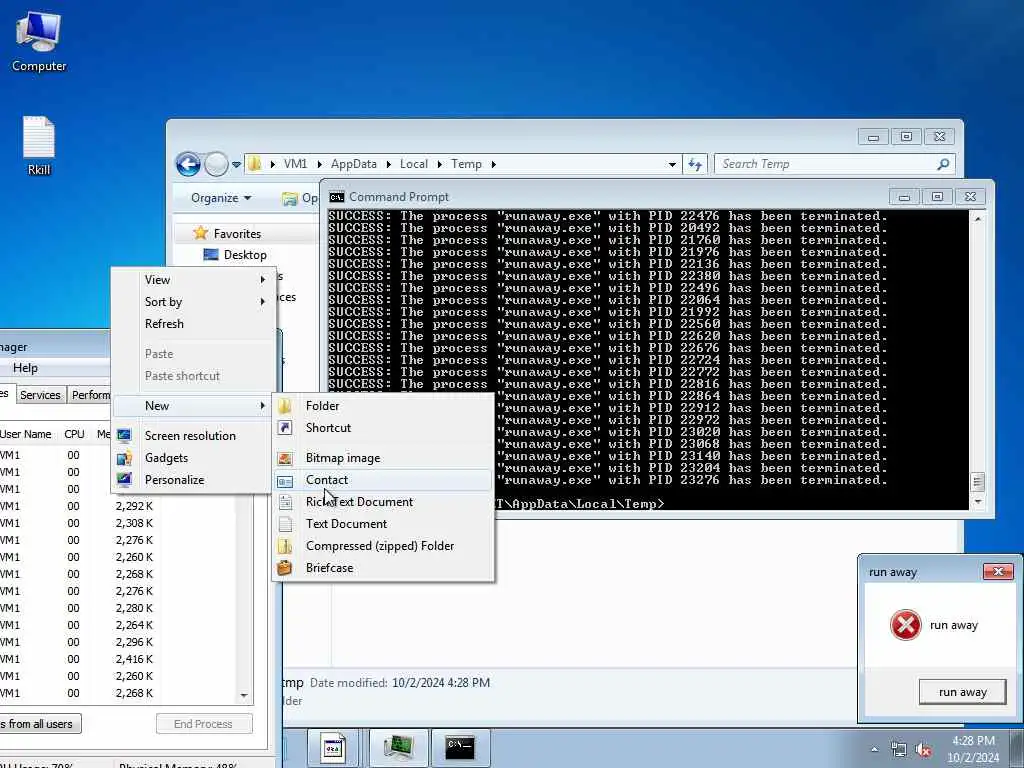Create a new Contact
The height and width of the screenshot is (768, 1024).
pos(383,480)
